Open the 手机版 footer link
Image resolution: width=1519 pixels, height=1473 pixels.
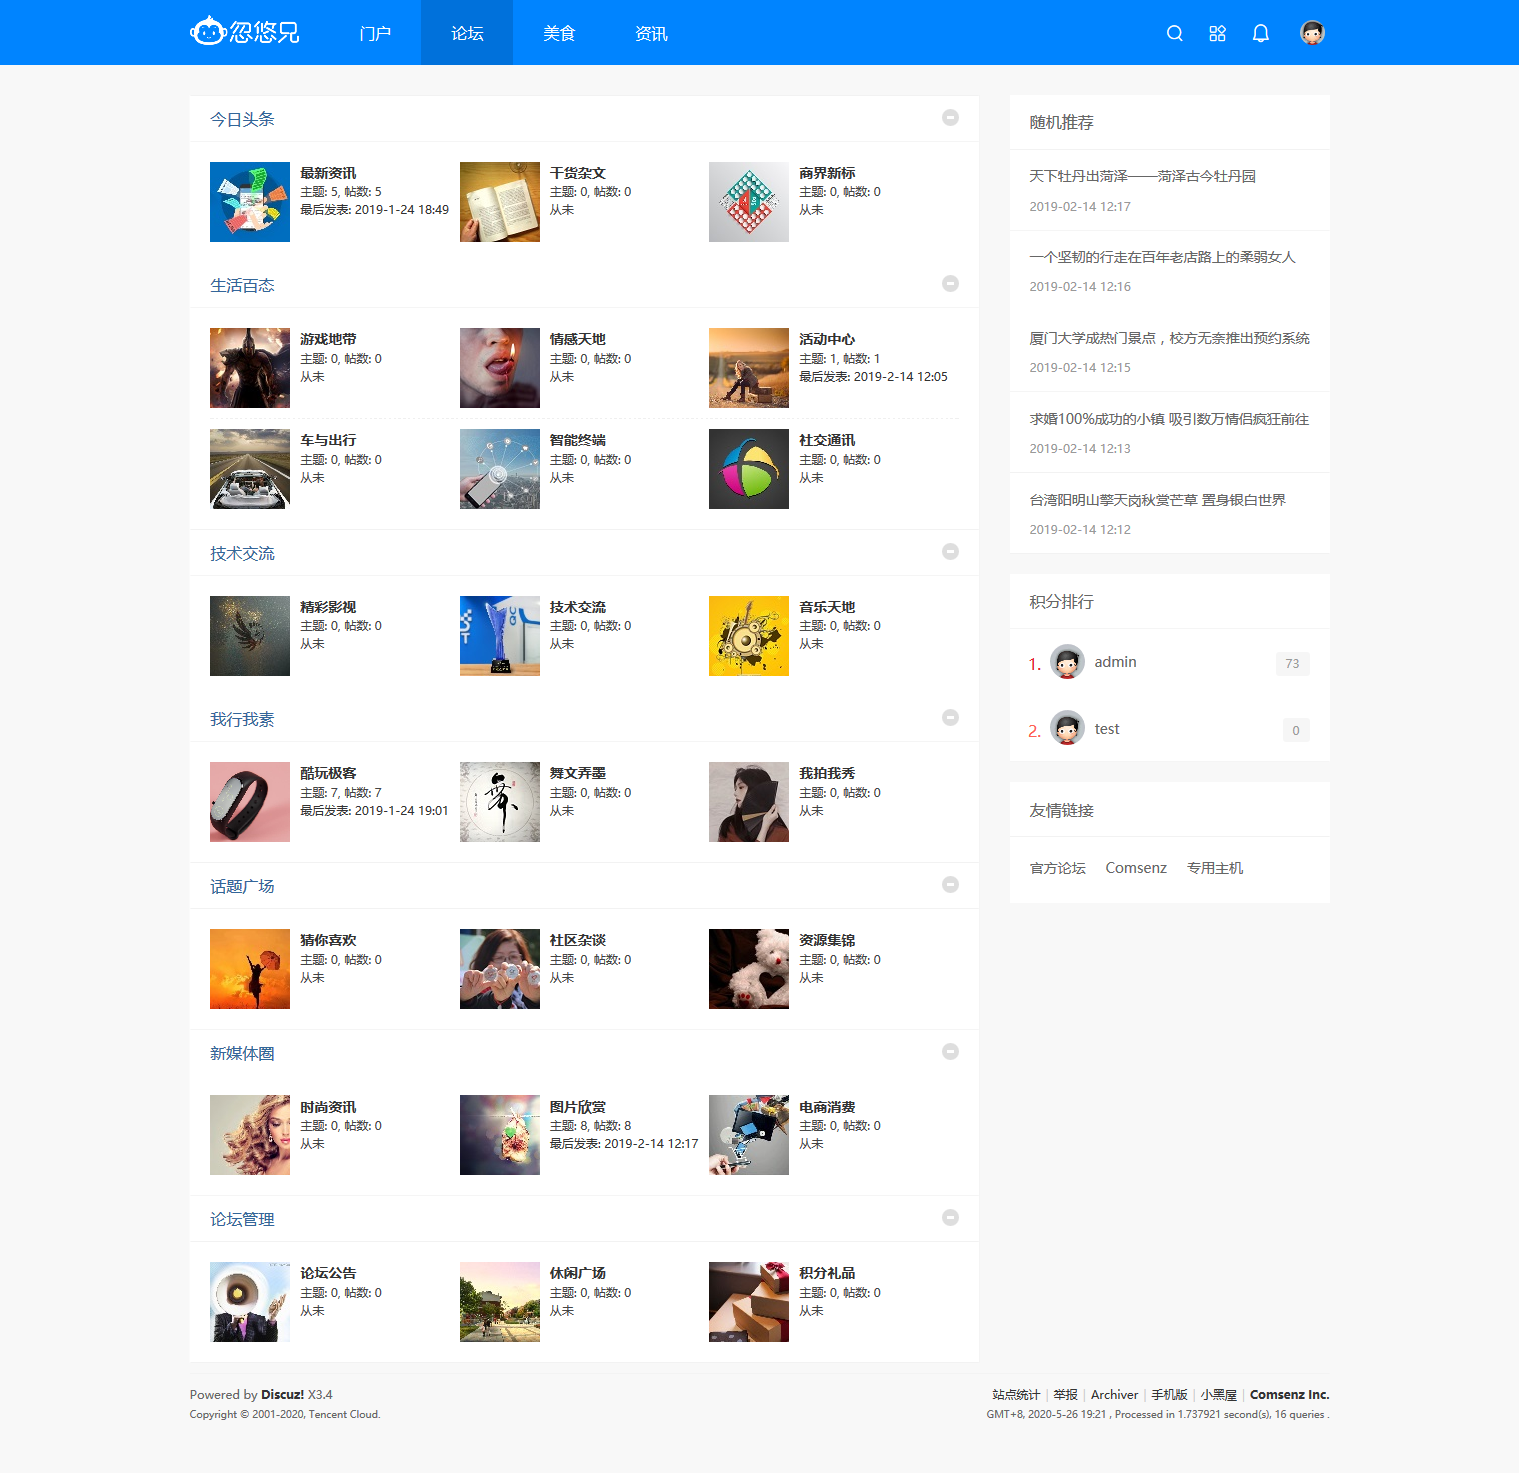tap(1169, 1394)
